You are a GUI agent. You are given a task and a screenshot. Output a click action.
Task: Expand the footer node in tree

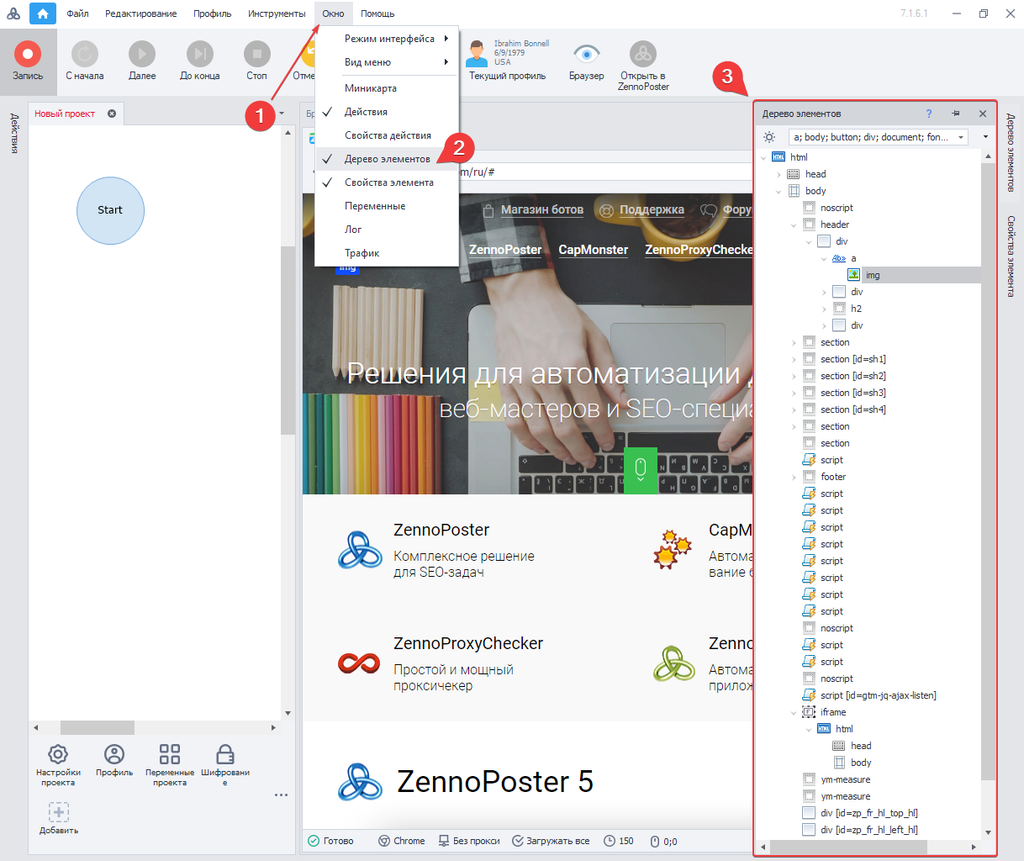pos(794,477)
